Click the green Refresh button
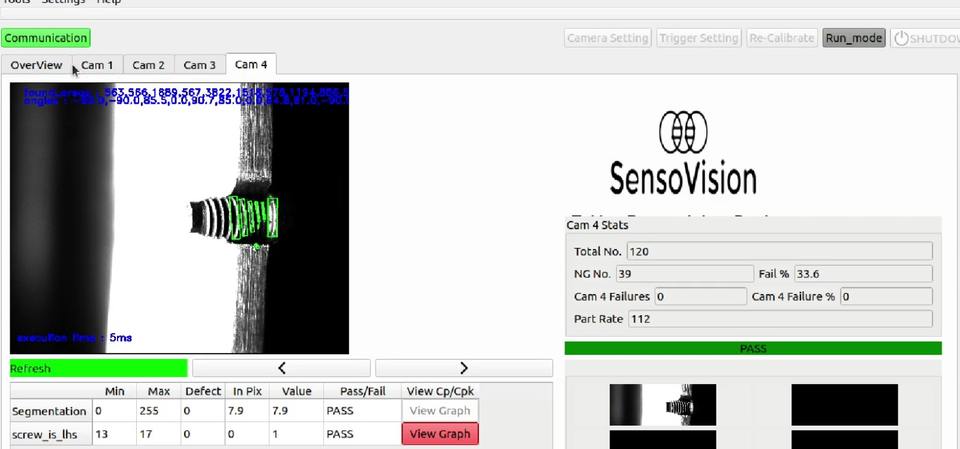The image size is (960, 449). (x=99, y=368)
